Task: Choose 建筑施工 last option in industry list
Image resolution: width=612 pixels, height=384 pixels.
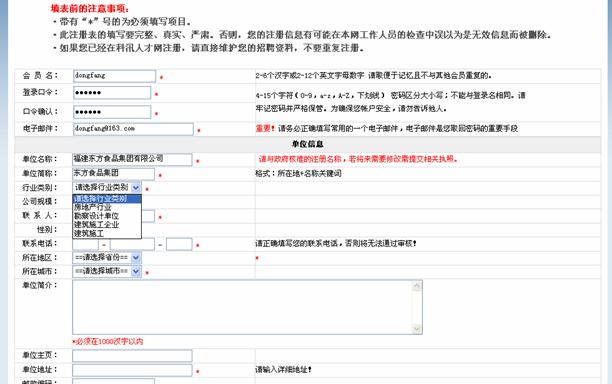Action: (x=107, y=233)
